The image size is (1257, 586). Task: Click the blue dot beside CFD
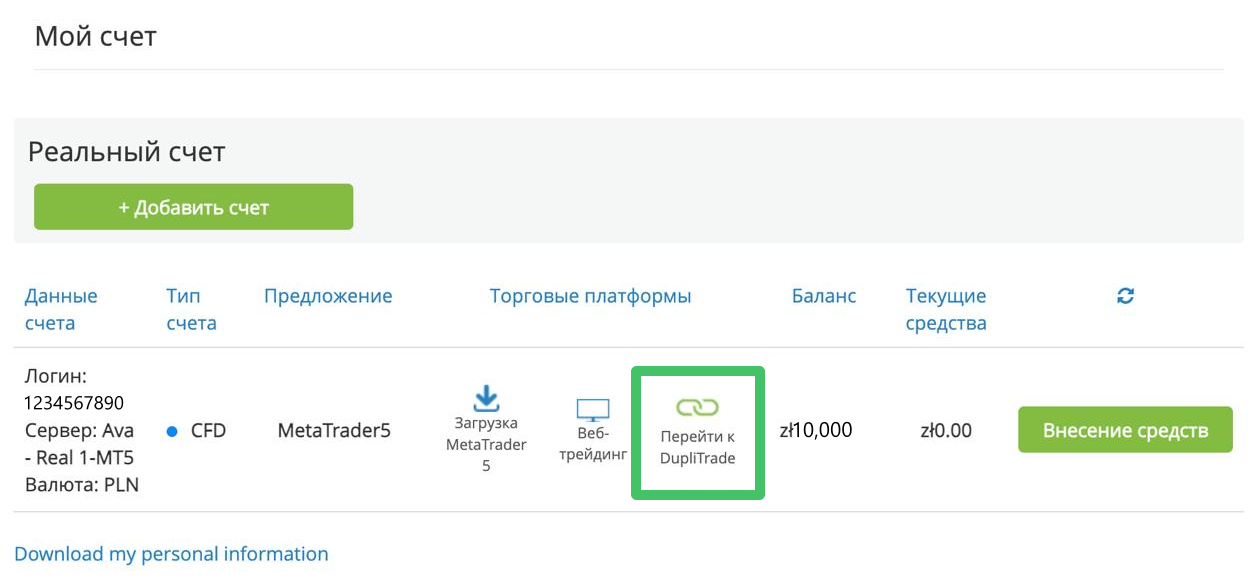pos(172,431)
